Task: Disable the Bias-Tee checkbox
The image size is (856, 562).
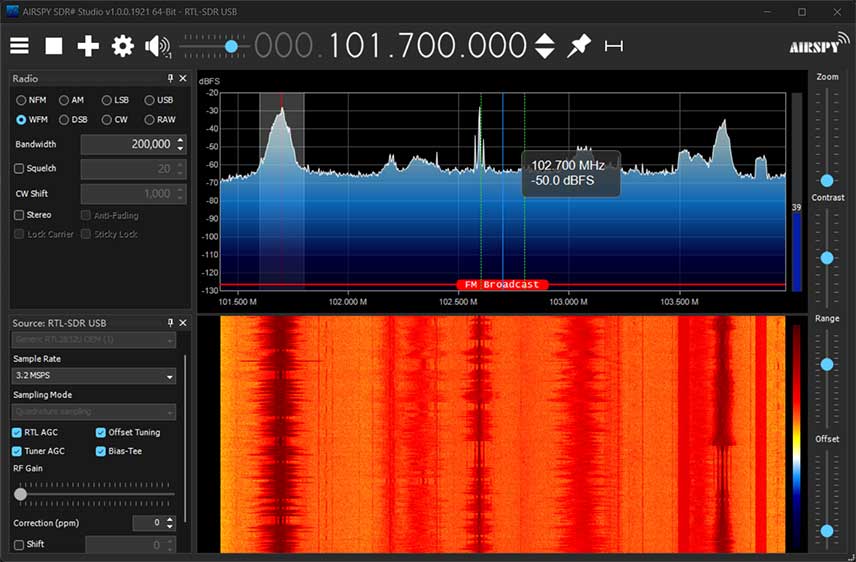Action: [100, 451]
